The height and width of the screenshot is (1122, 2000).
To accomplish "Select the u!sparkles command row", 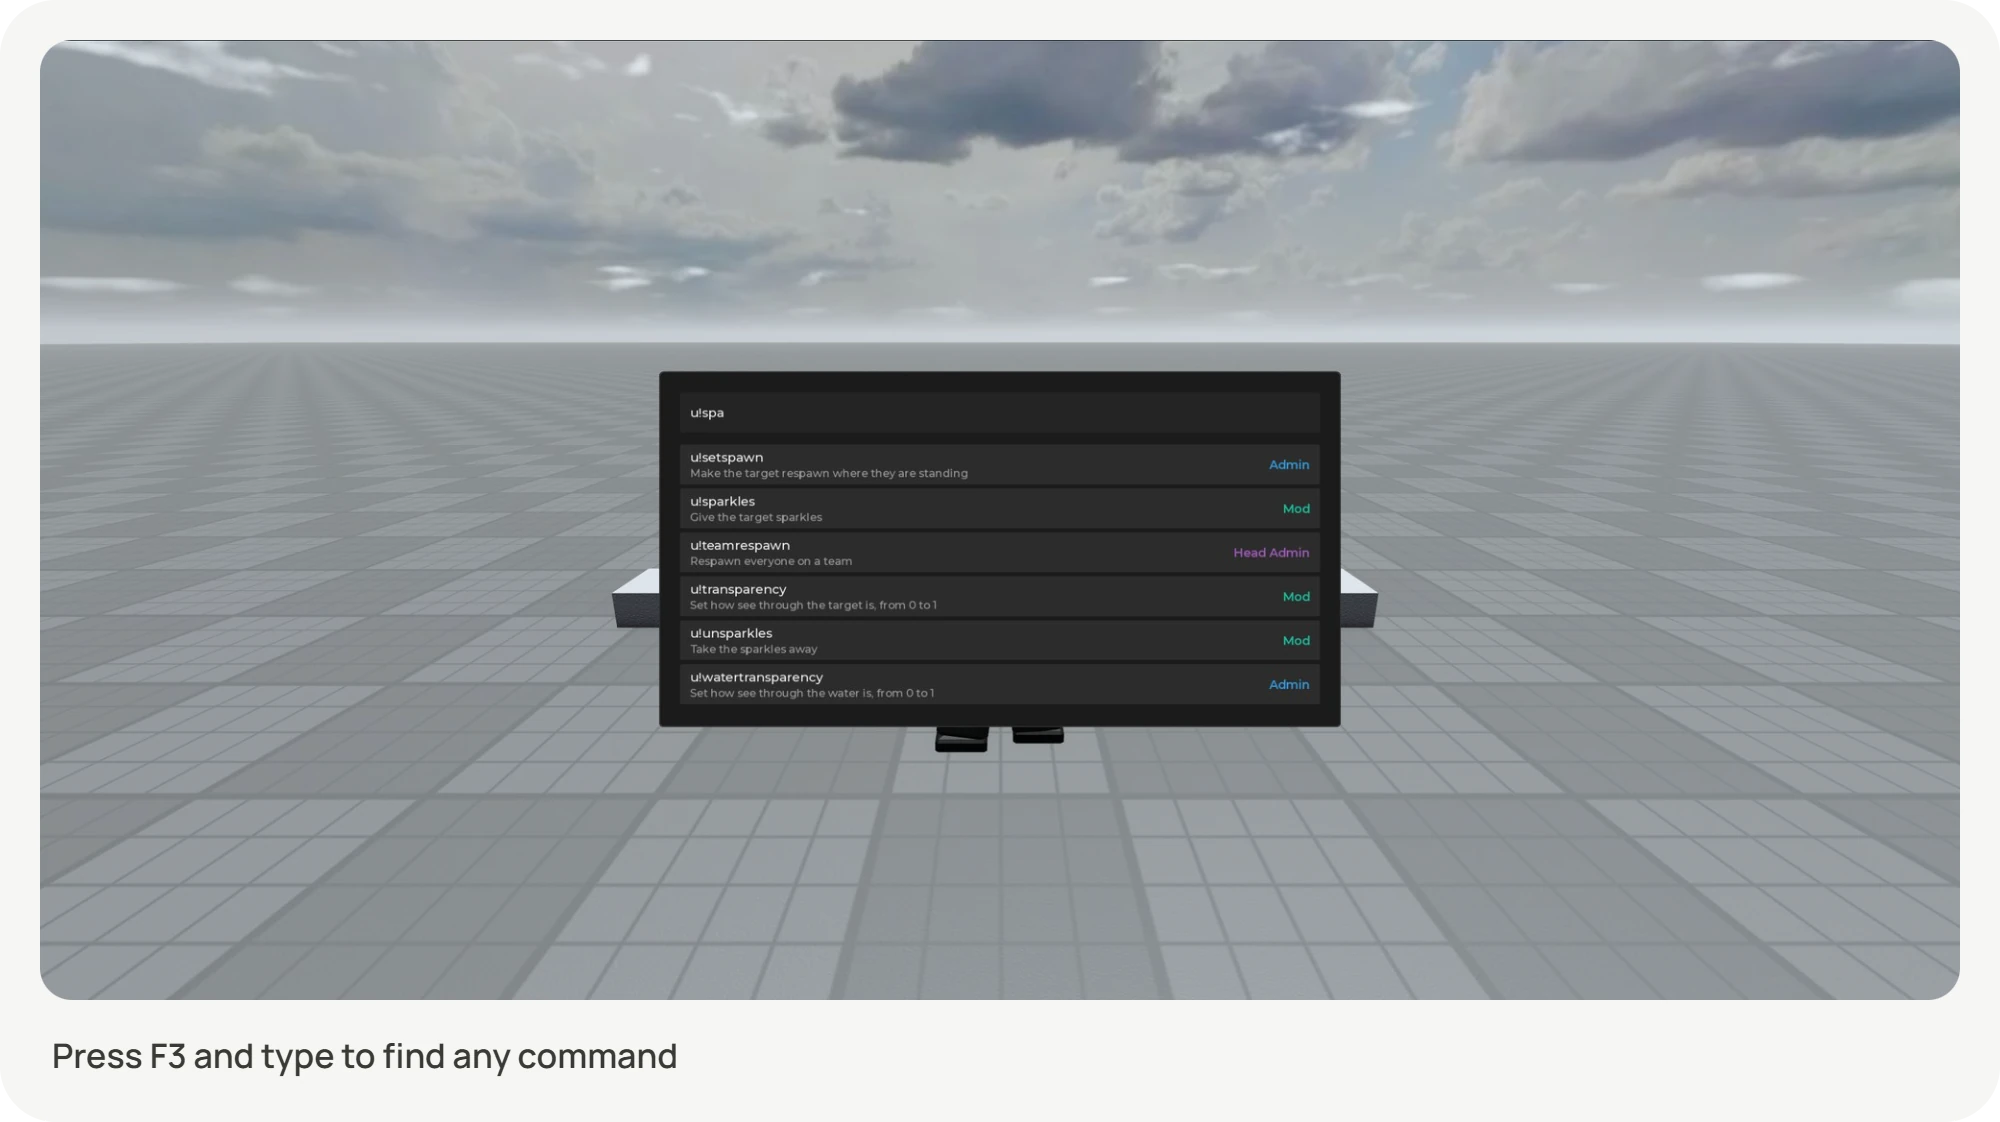I will [999, 509].
